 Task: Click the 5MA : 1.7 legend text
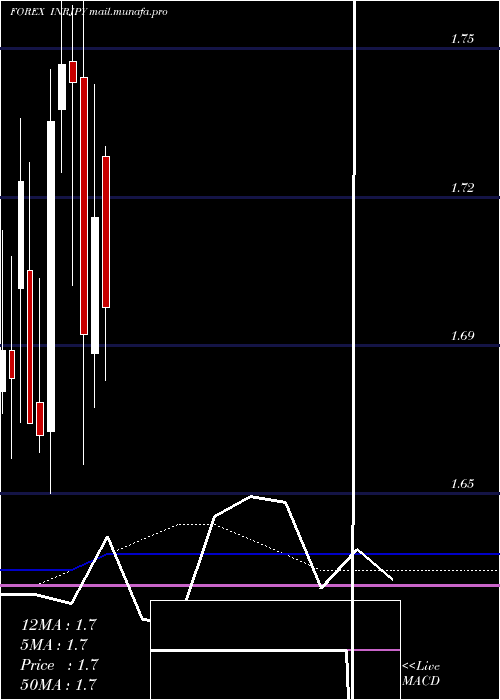click(54, 645)
